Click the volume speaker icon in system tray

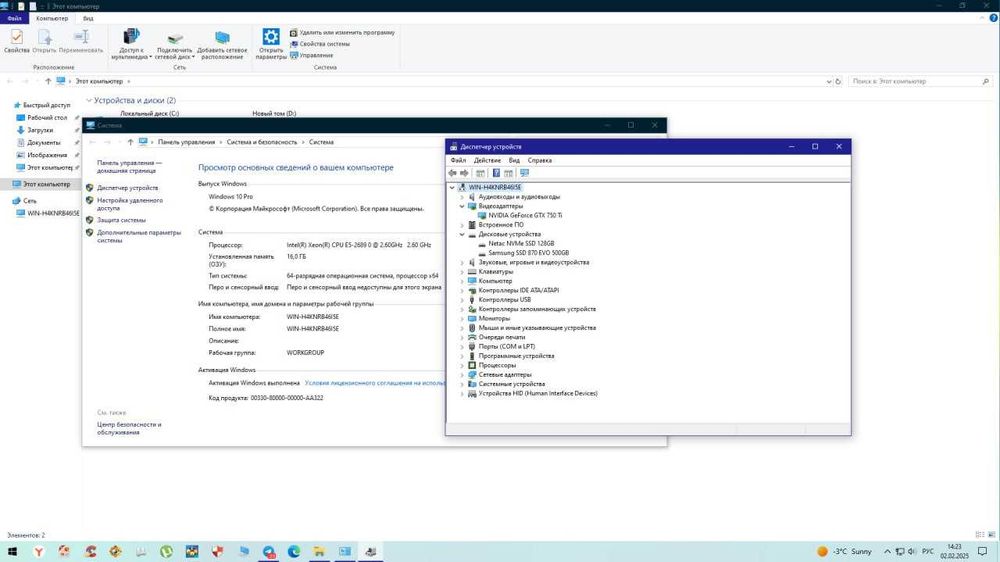[912, 551]
